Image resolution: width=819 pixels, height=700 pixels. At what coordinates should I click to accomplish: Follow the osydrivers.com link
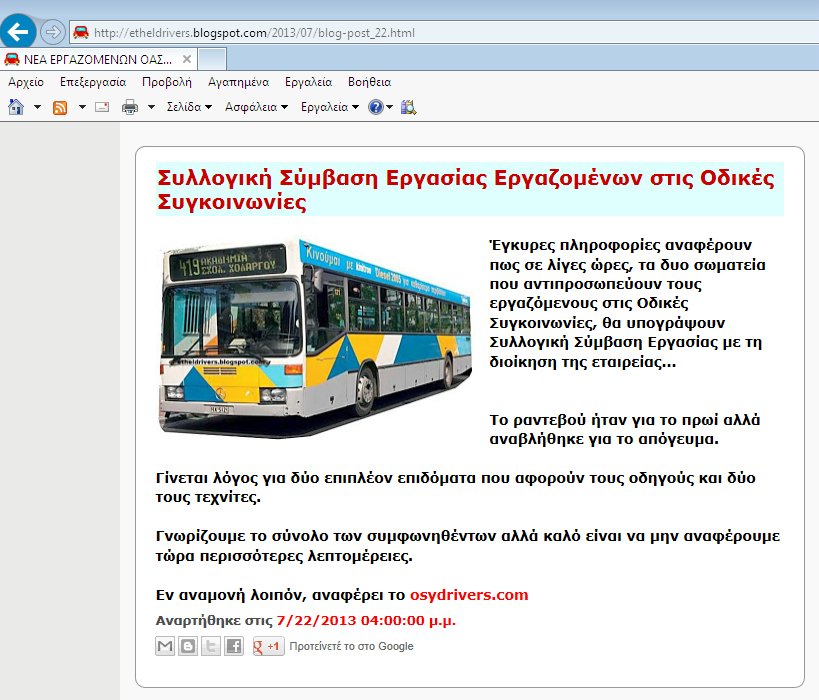[x=469, y=594]
